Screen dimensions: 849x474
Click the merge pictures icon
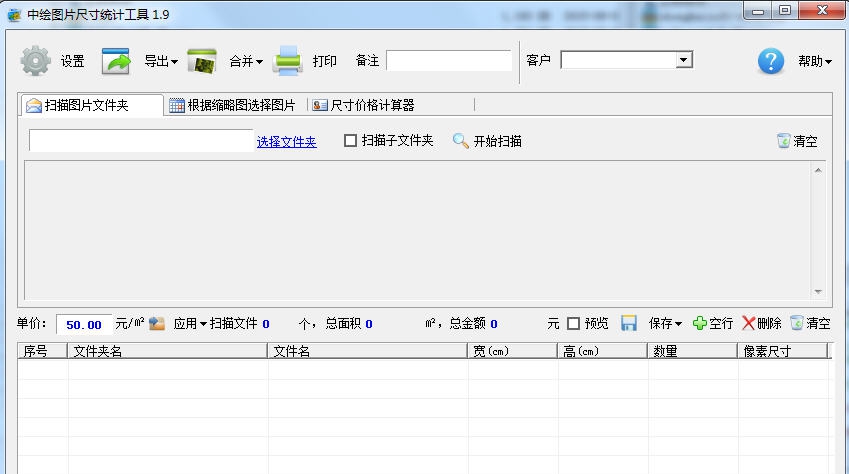point(202,61)
